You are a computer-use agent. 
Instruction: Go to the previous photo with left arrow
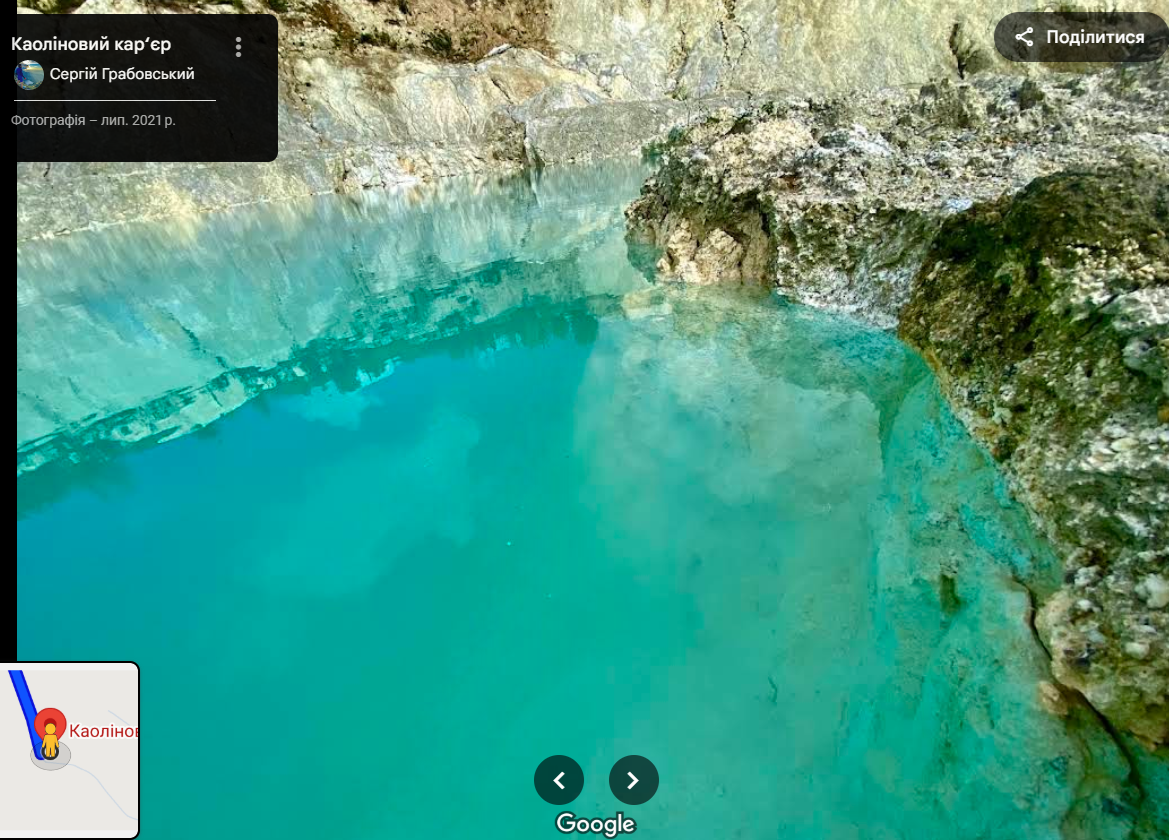[x=559, y=780]
